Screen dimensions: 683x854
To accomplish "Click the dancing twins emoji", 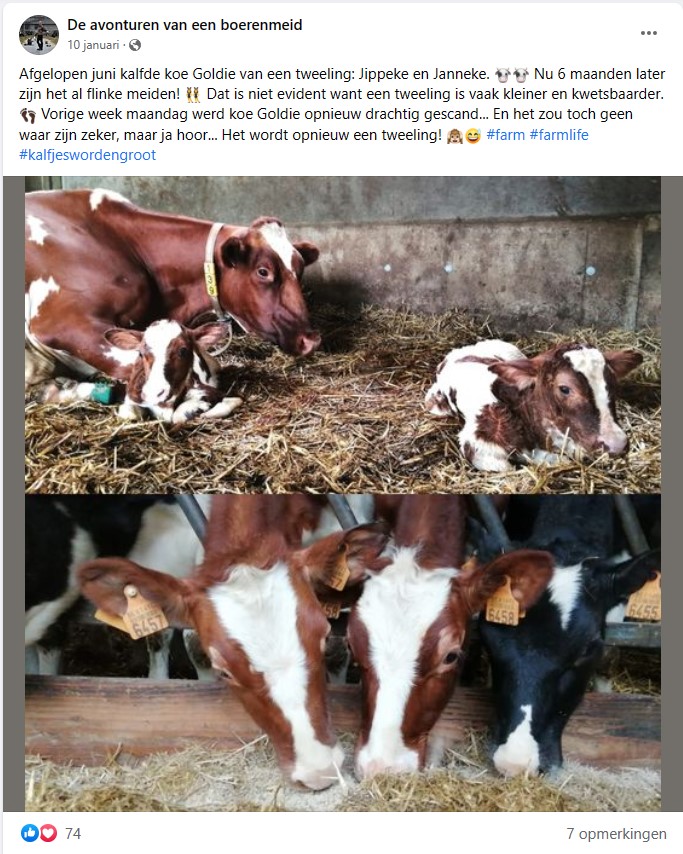I will pyautogui.click(x=193, y=95).
